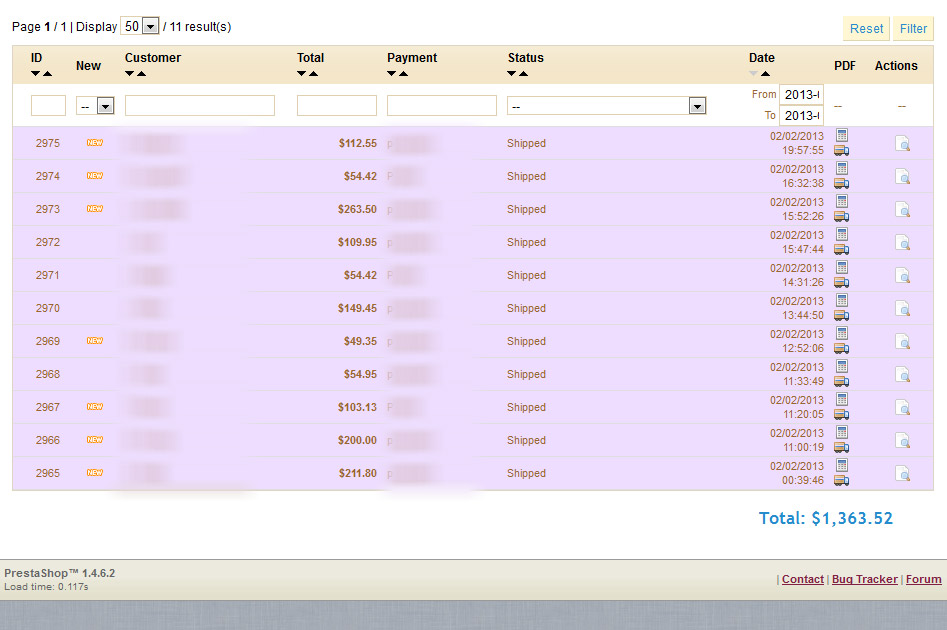
Task: Open delivery slip for order 2971
Action: point(842,283)
